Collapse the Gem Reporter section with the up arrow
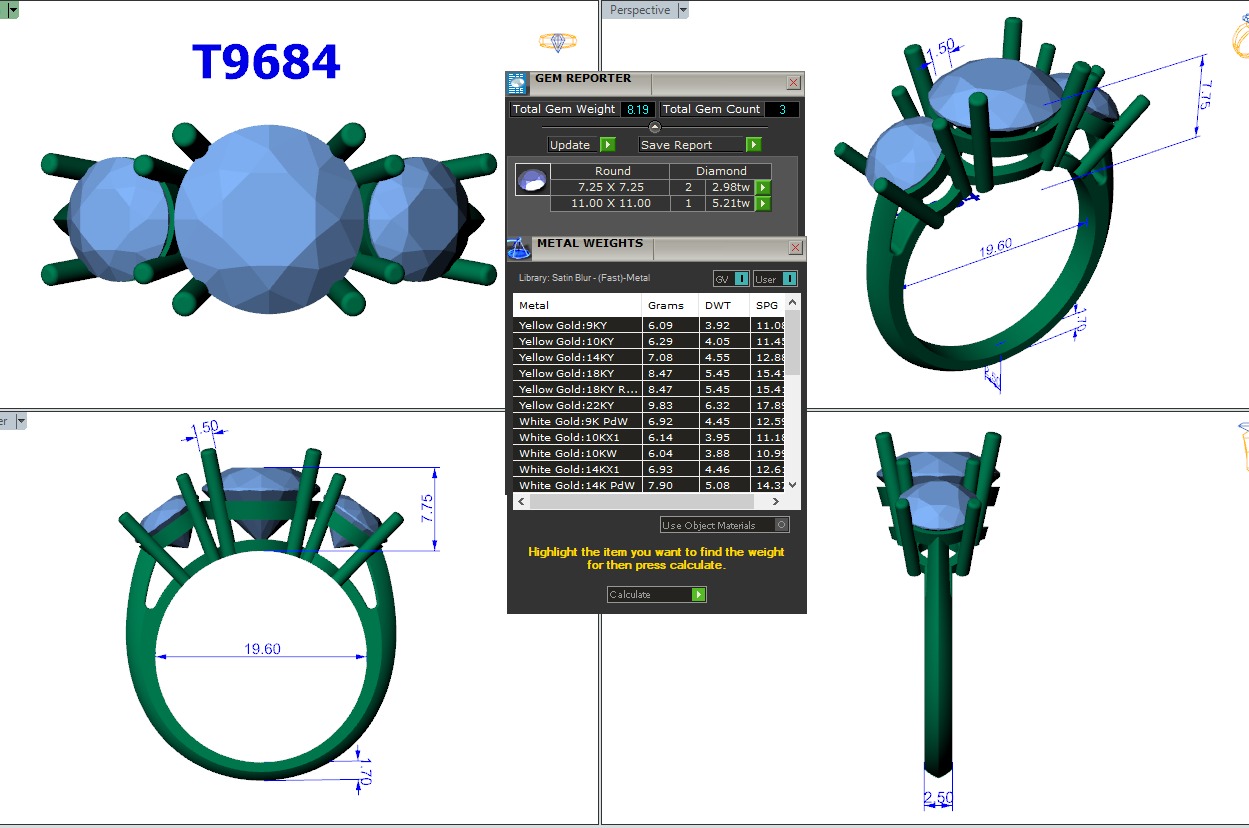Image resolution: width=1249 pixels, height=828 pixels. click(x=655, y=127)
